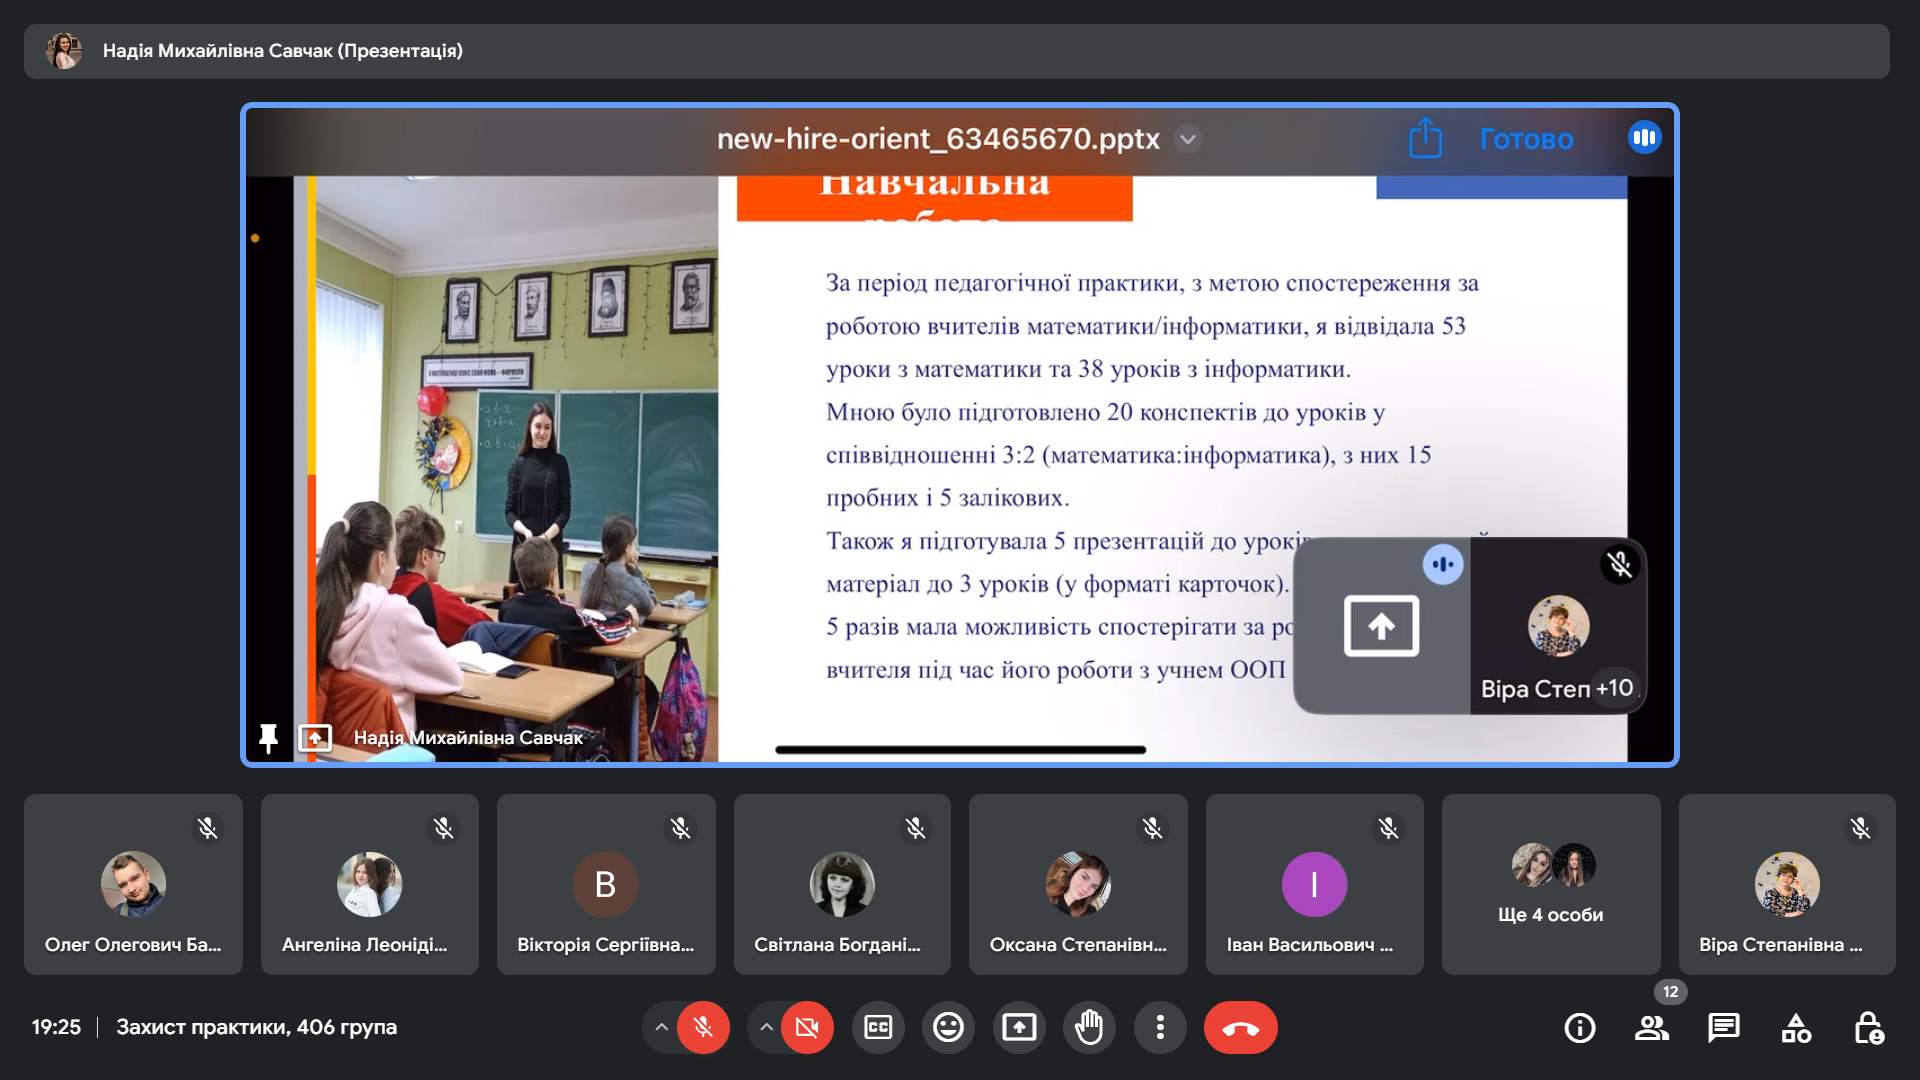Click the Надія Михайлівна Савчак name label on presentation

(x=468, y=738)
